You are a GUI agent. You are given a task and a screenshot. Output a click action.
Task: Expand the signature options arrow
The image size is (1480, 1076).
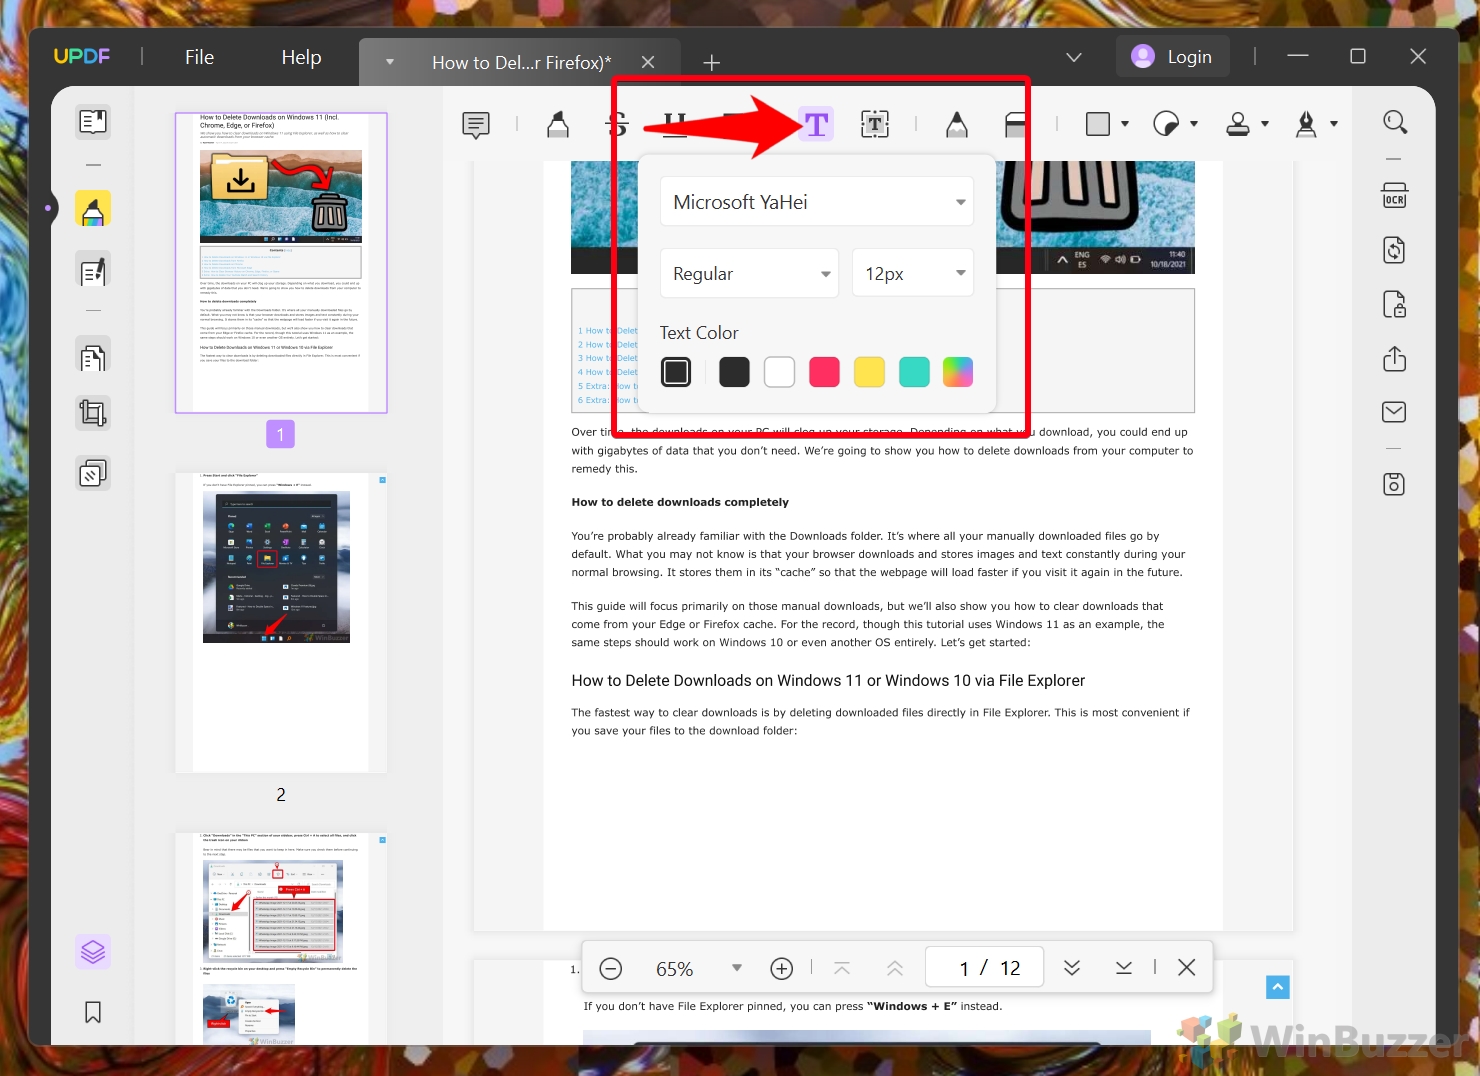[x=1334, y=124]
